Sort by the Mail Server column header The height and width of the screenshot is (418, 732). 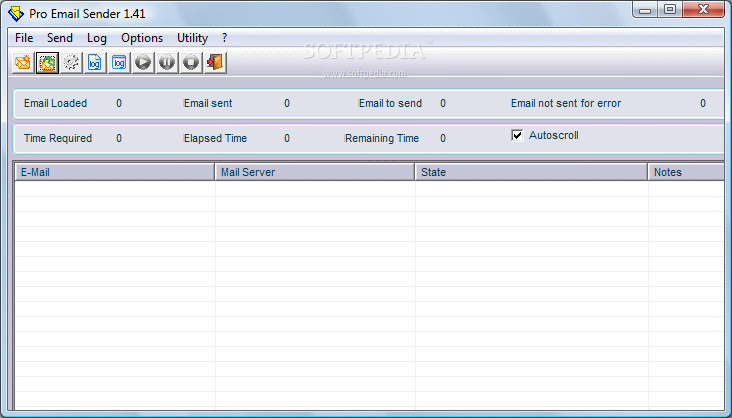315,172
